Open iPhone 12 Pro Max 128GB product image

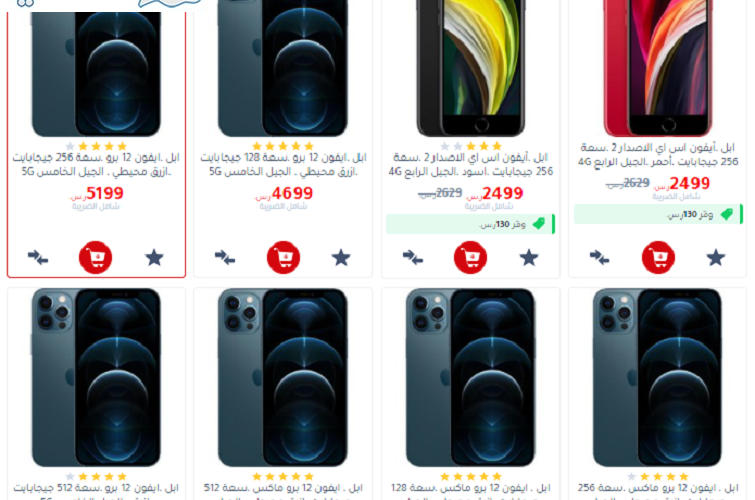click(x=470, y=378)
